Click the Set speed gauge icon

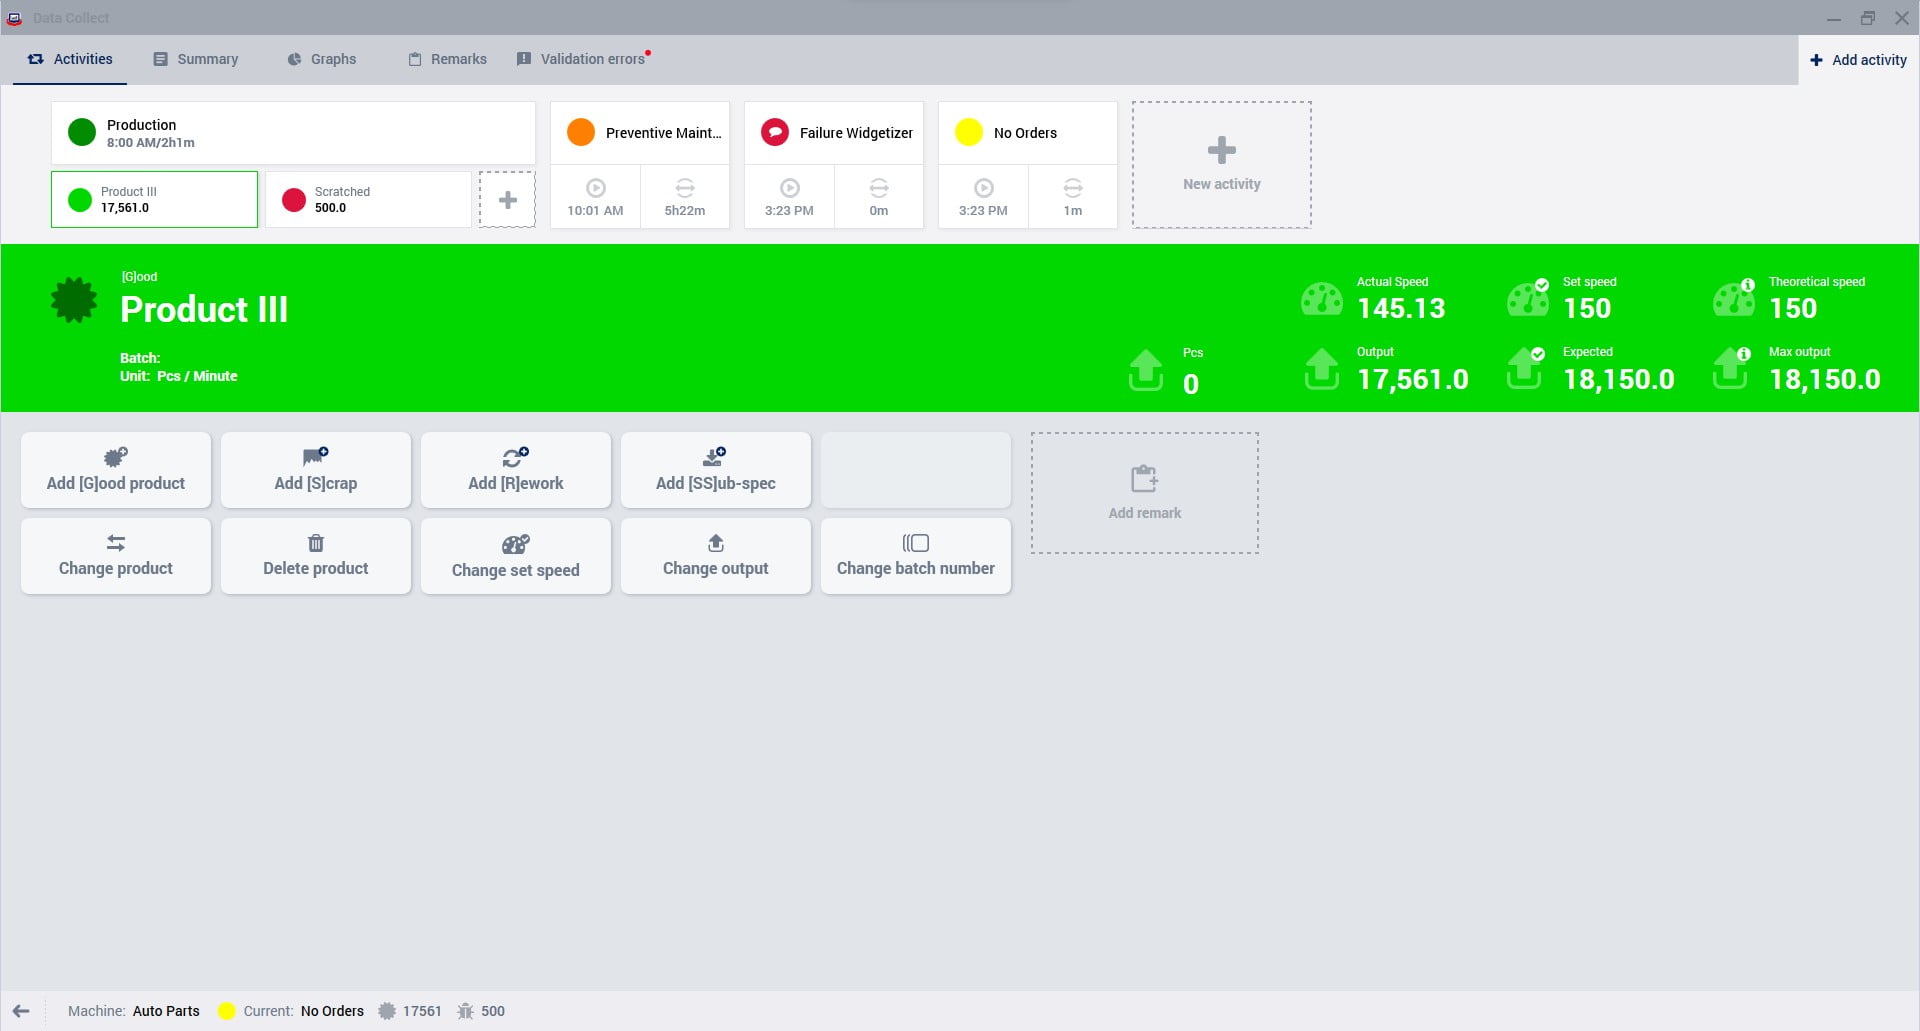(1527, 299)
